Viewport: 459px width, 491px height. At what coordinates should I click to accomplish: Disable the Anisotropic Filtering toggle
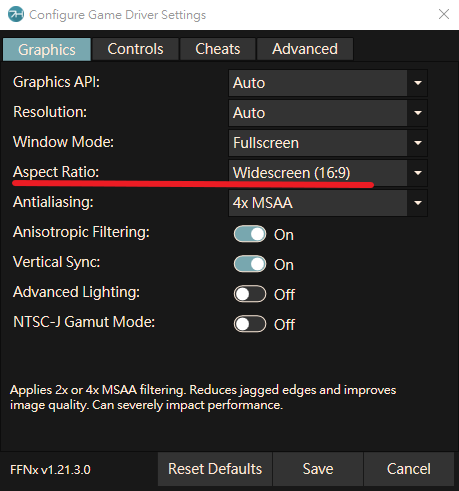(x=250, y=234)
